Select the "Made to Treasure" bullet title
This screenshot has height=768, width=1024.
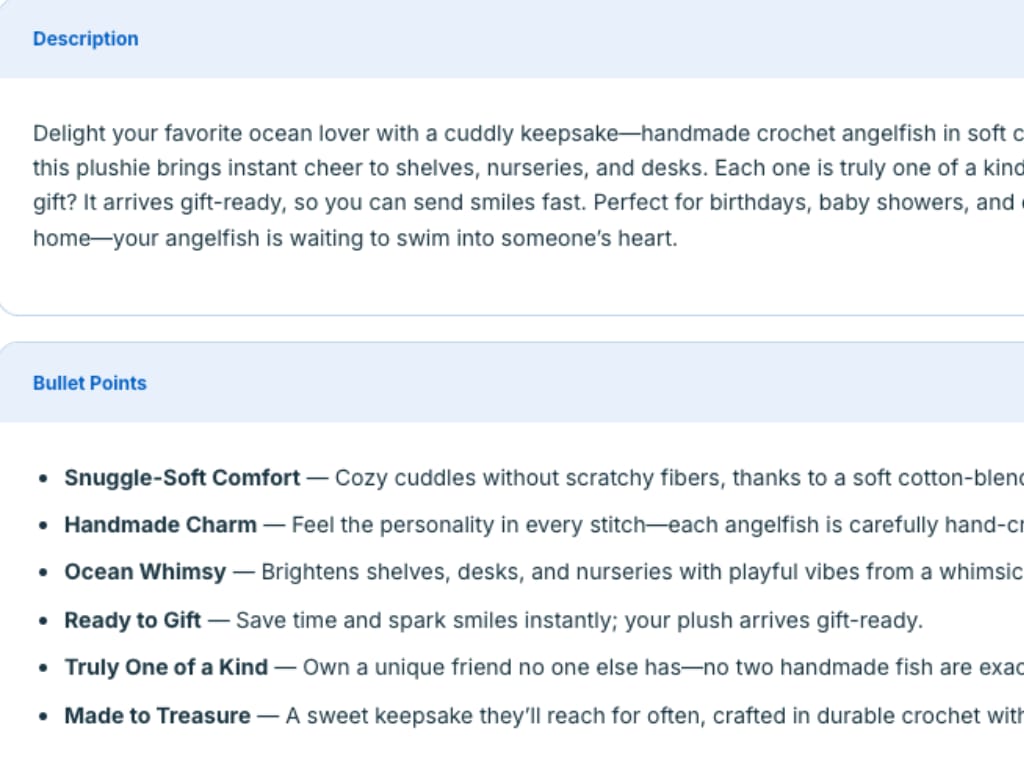(157, 715)
